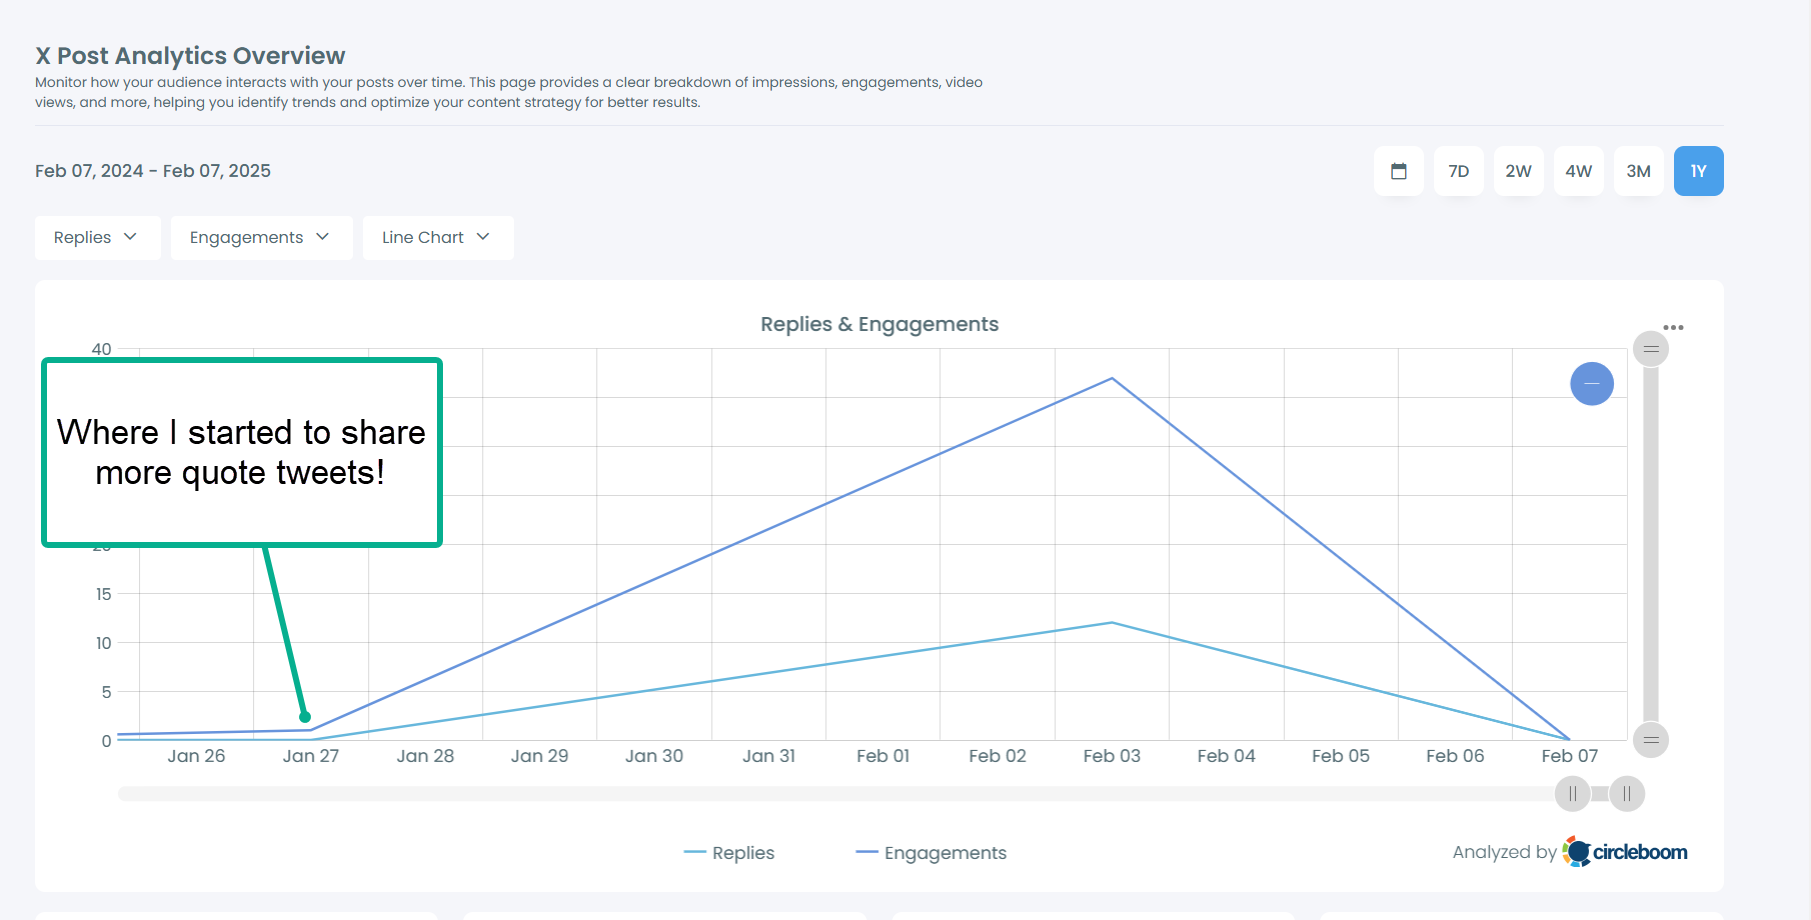Open the calendar date picker icon
1811x920 pixels.
coord(1398,171)
